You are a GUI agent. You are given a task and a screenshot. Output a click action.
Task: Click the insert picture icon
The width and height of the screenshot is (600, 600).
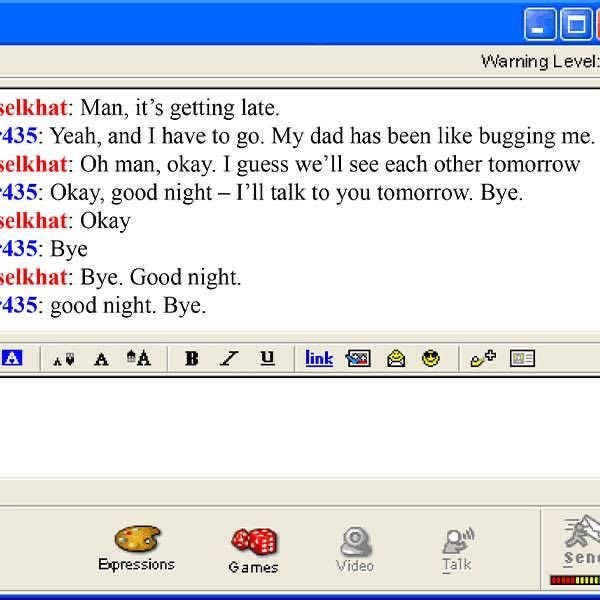(x=358, y=359)
